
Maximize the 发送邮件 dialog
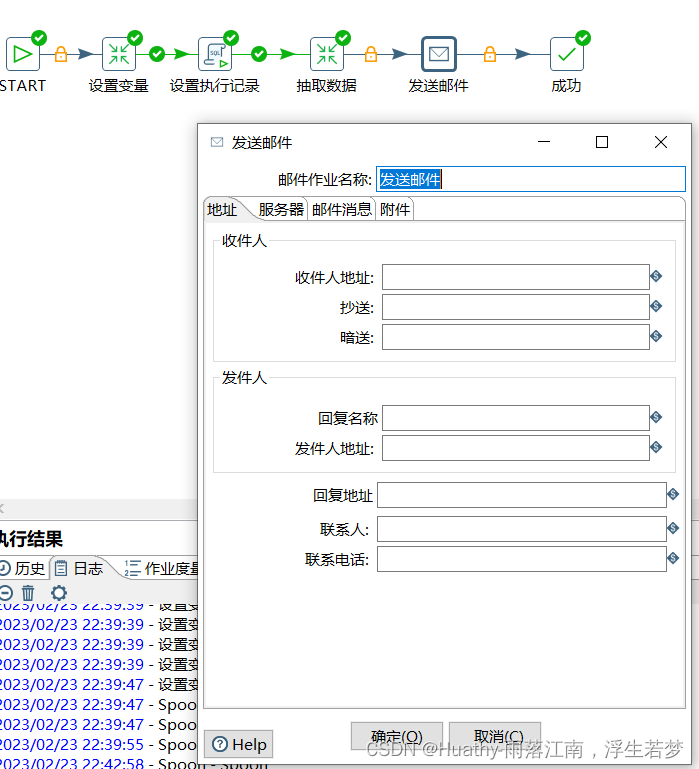(x=602, y=142)
